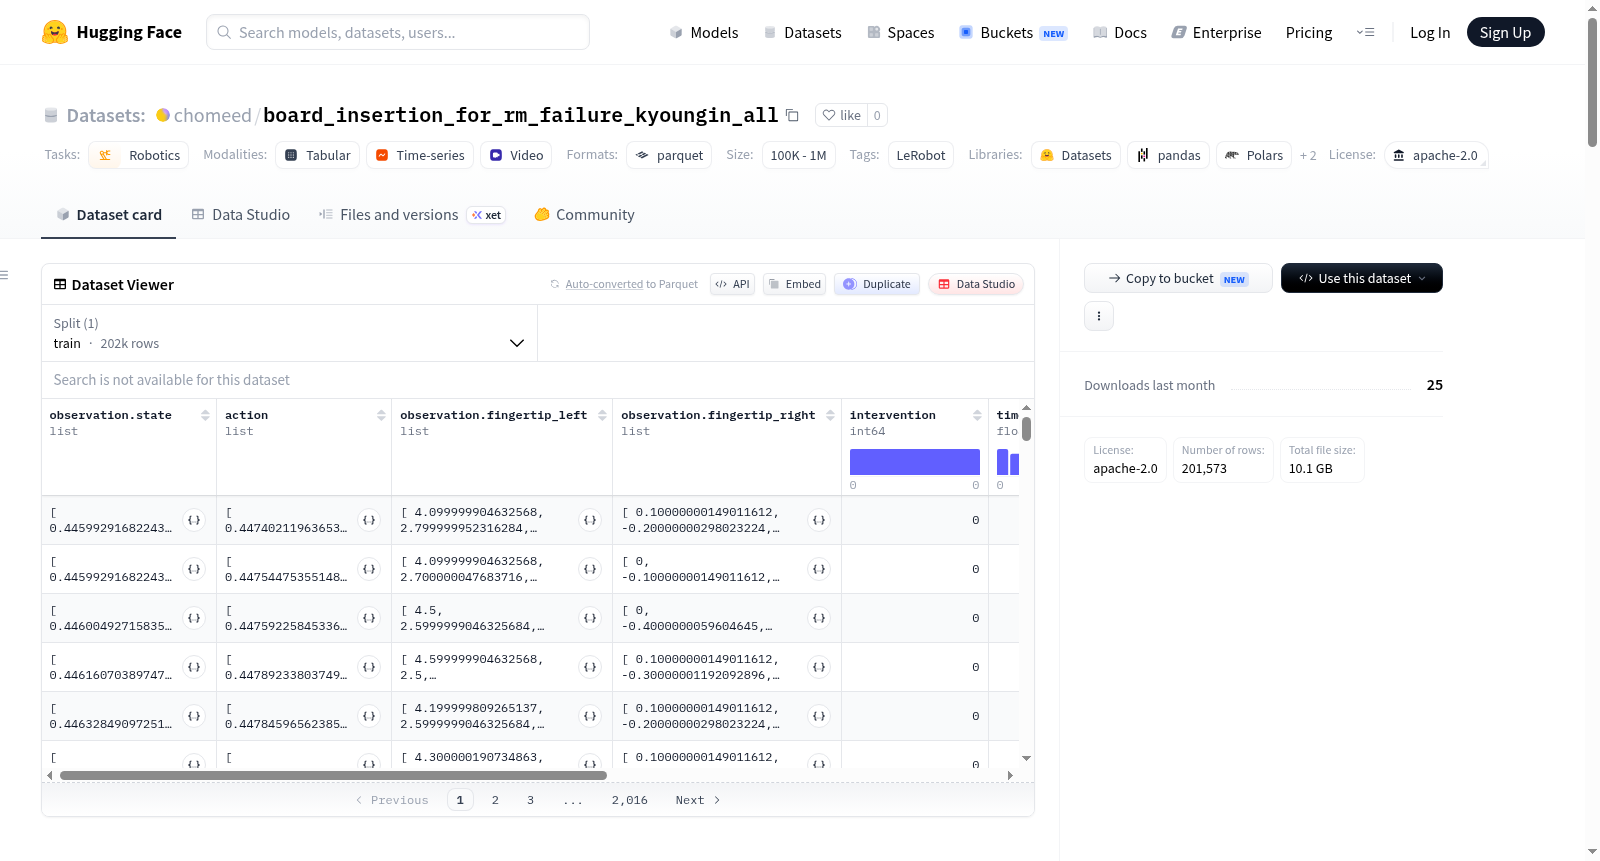
Task: Click the table vertical scrollbar thumb
Action: coord(1027,428)
